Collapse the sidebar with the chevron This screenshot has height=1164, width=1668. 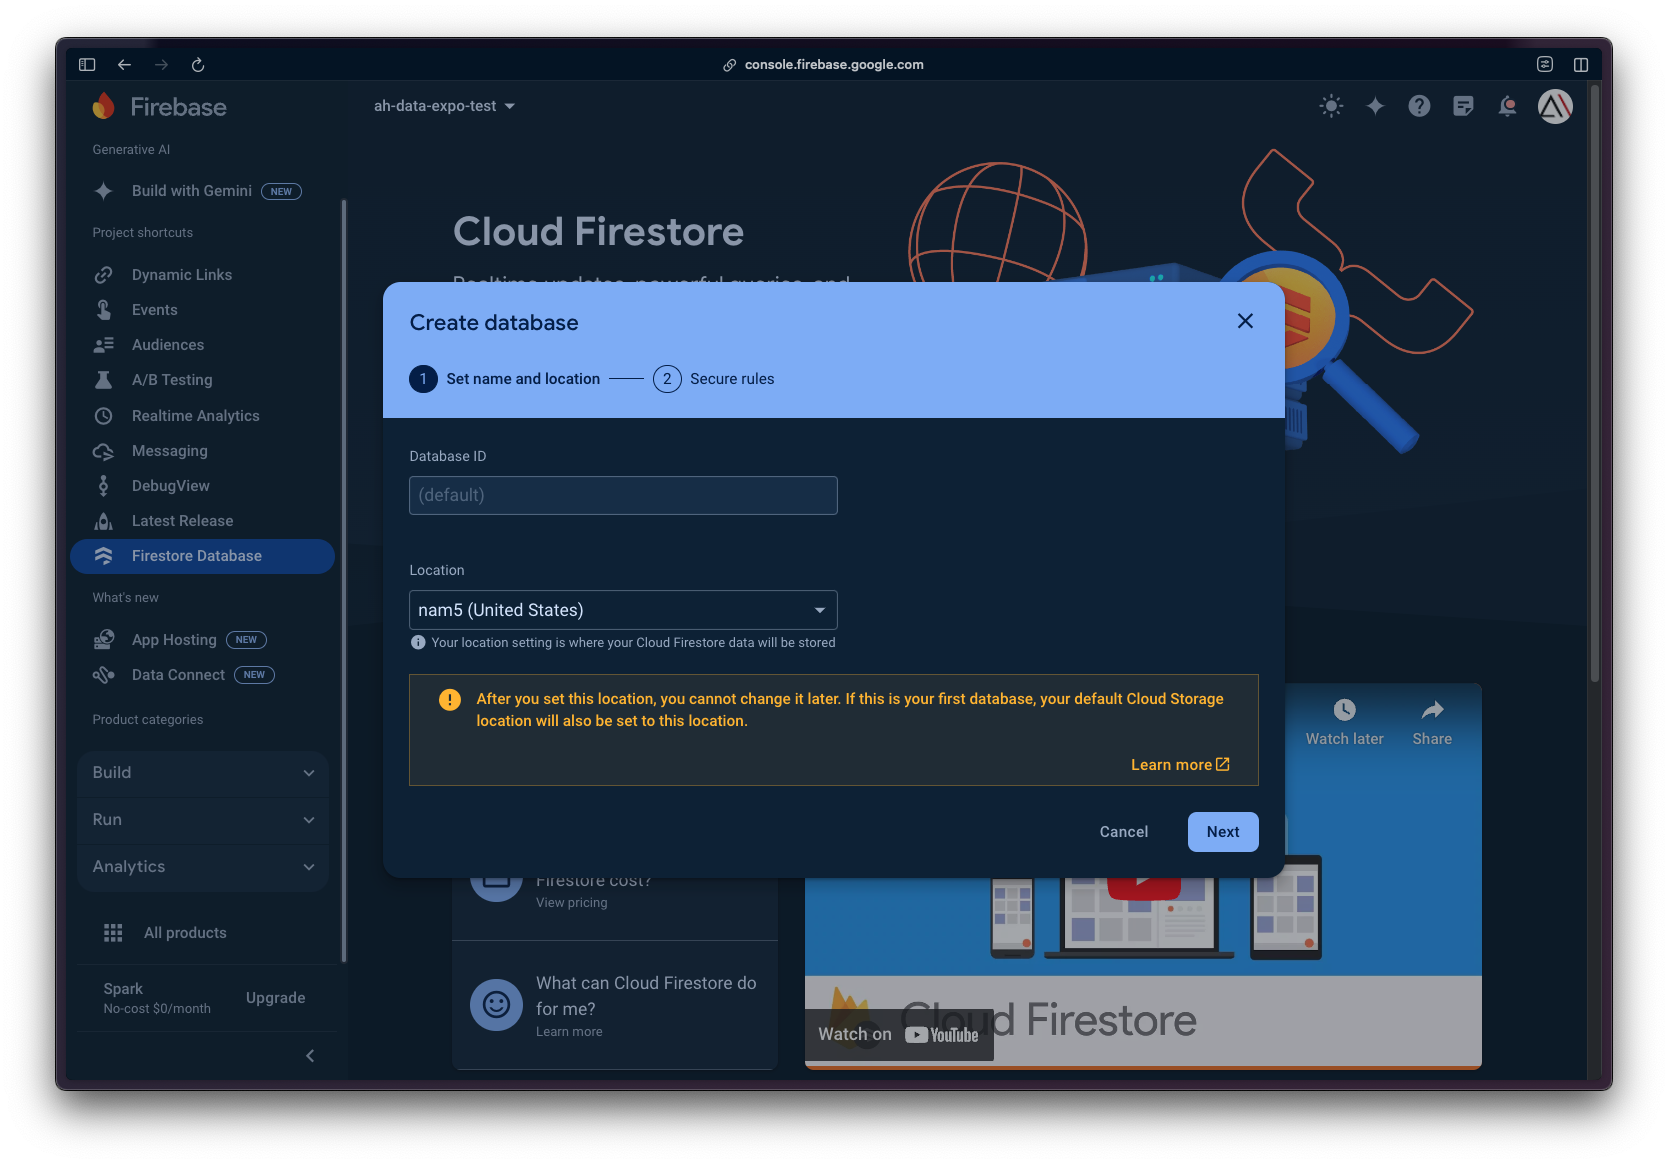(310, 1056)
